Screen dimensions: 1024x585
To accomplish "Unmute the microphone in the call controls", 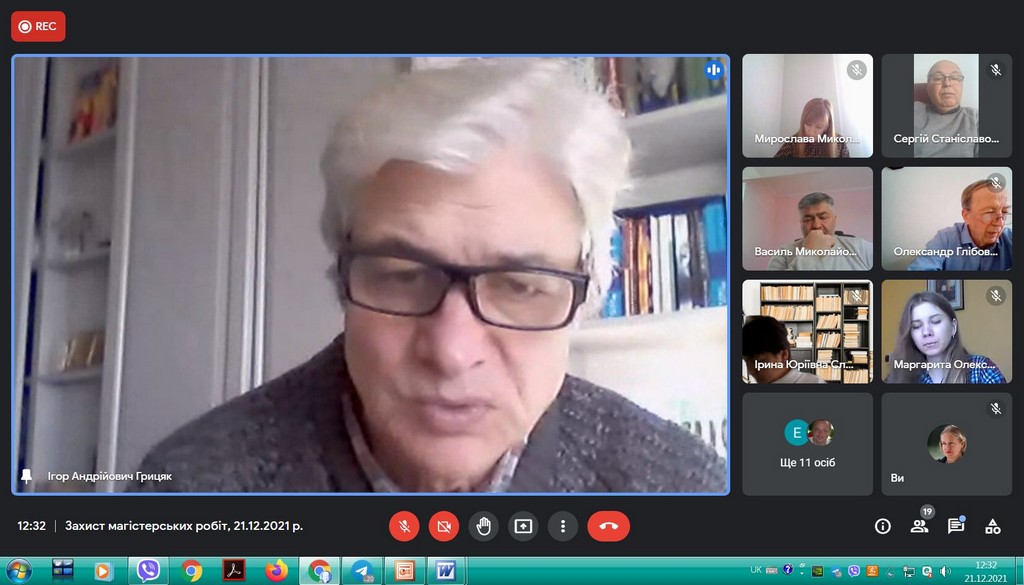I will [404, 525].
